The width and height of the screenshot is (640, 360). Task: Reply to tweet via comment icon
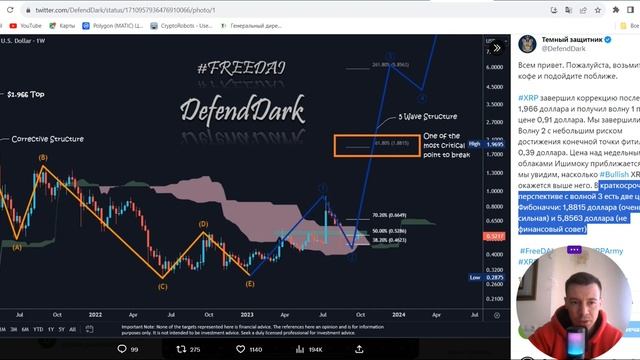tap(122, 349)
